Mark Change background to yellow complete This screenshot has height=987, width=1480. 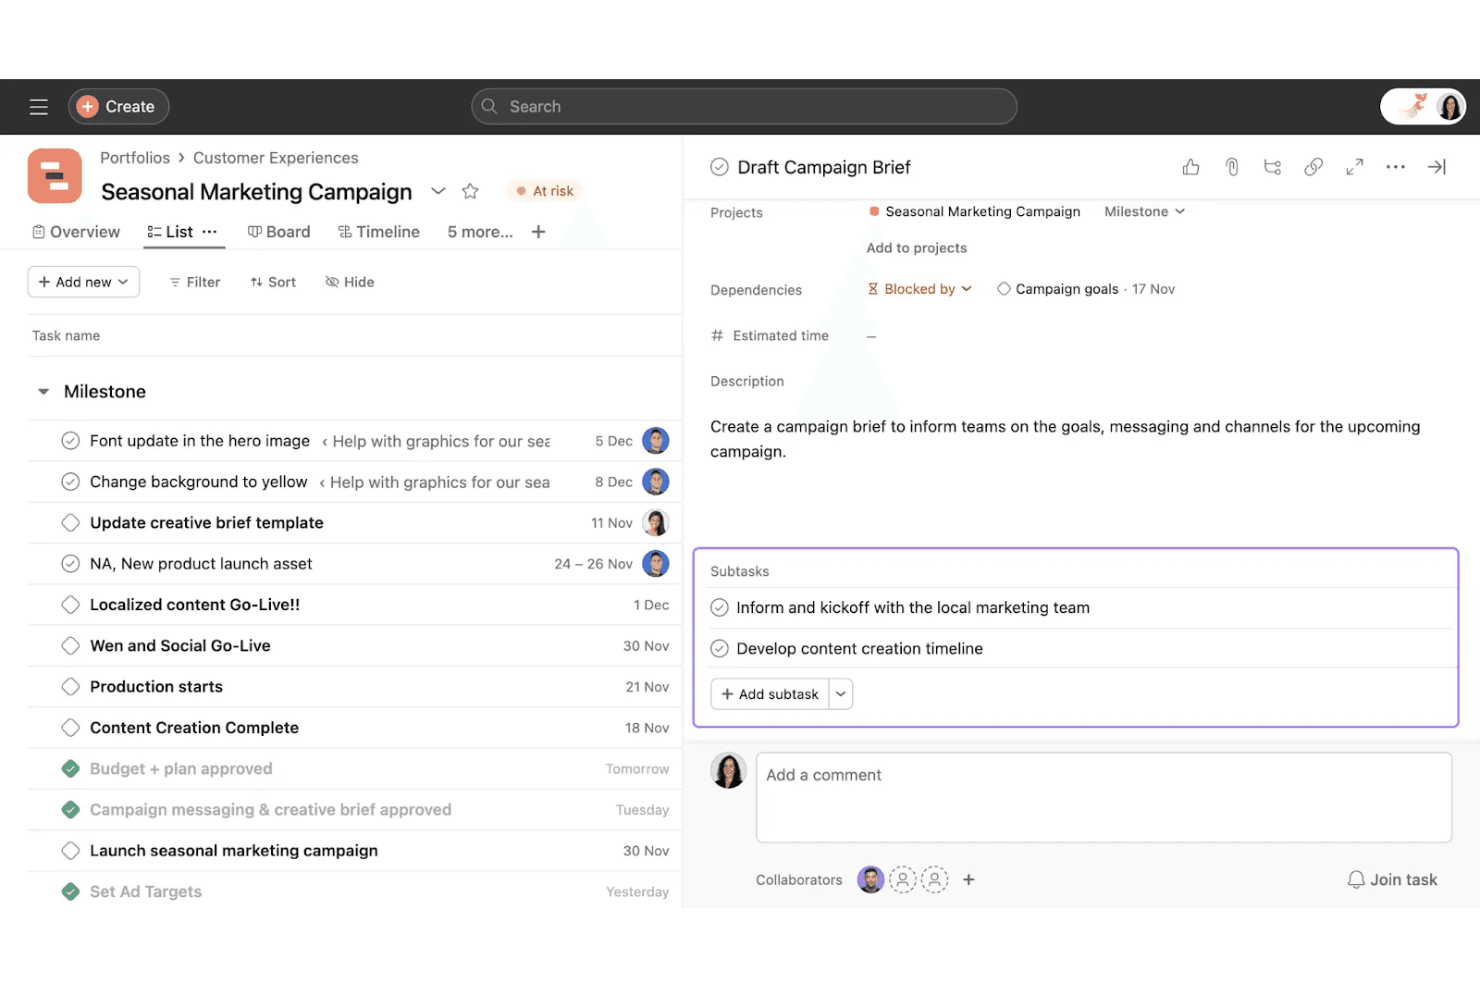(x=70, y=482)
